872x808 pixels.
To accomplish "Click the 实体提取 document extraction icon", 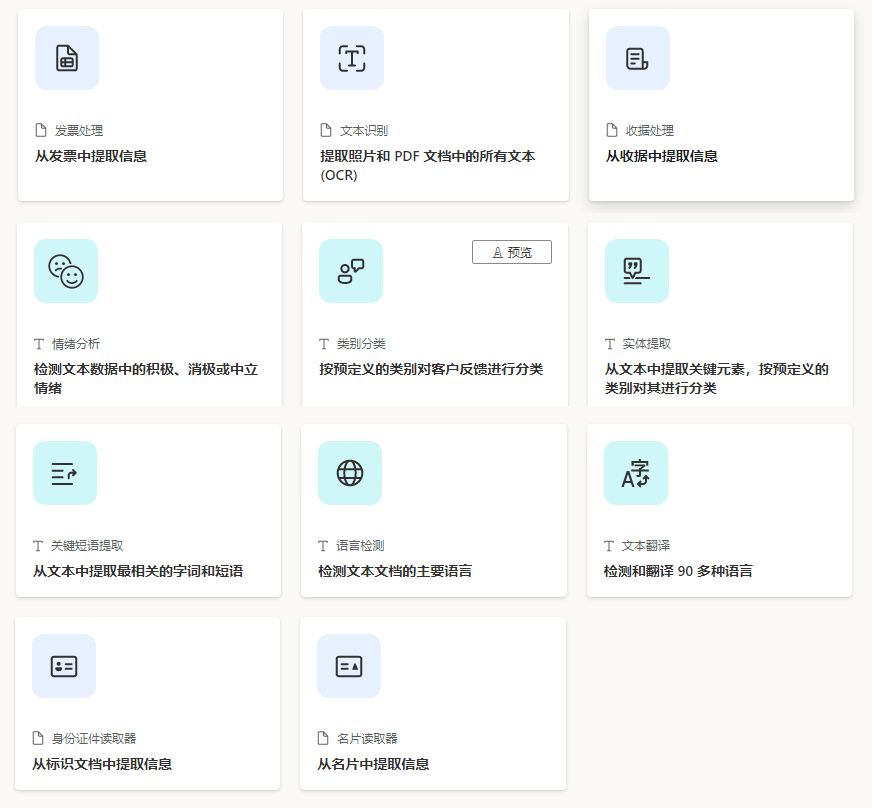I will [x=636, y=271].
